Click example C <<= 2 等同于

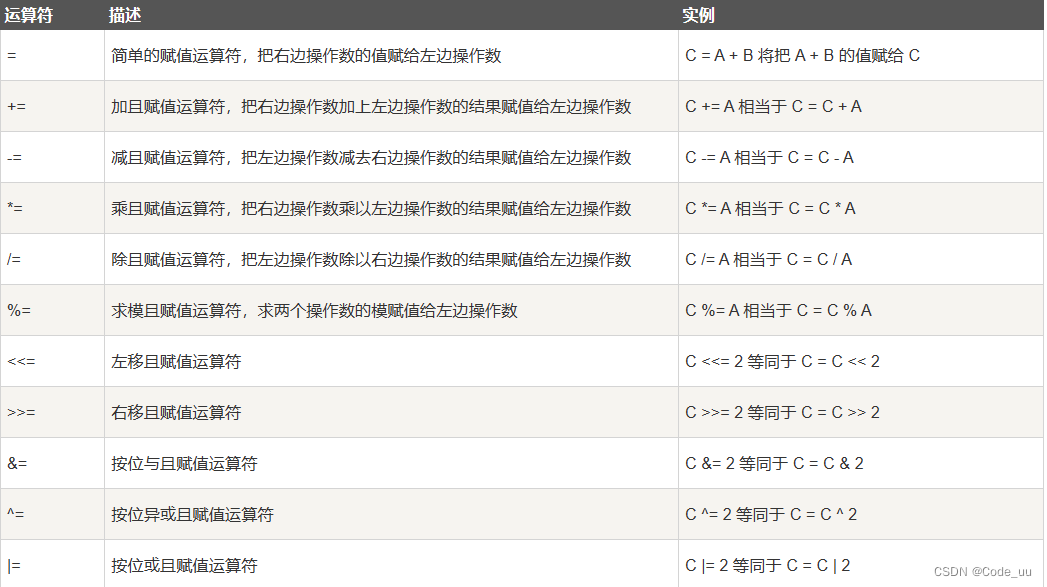pos(783,361)
